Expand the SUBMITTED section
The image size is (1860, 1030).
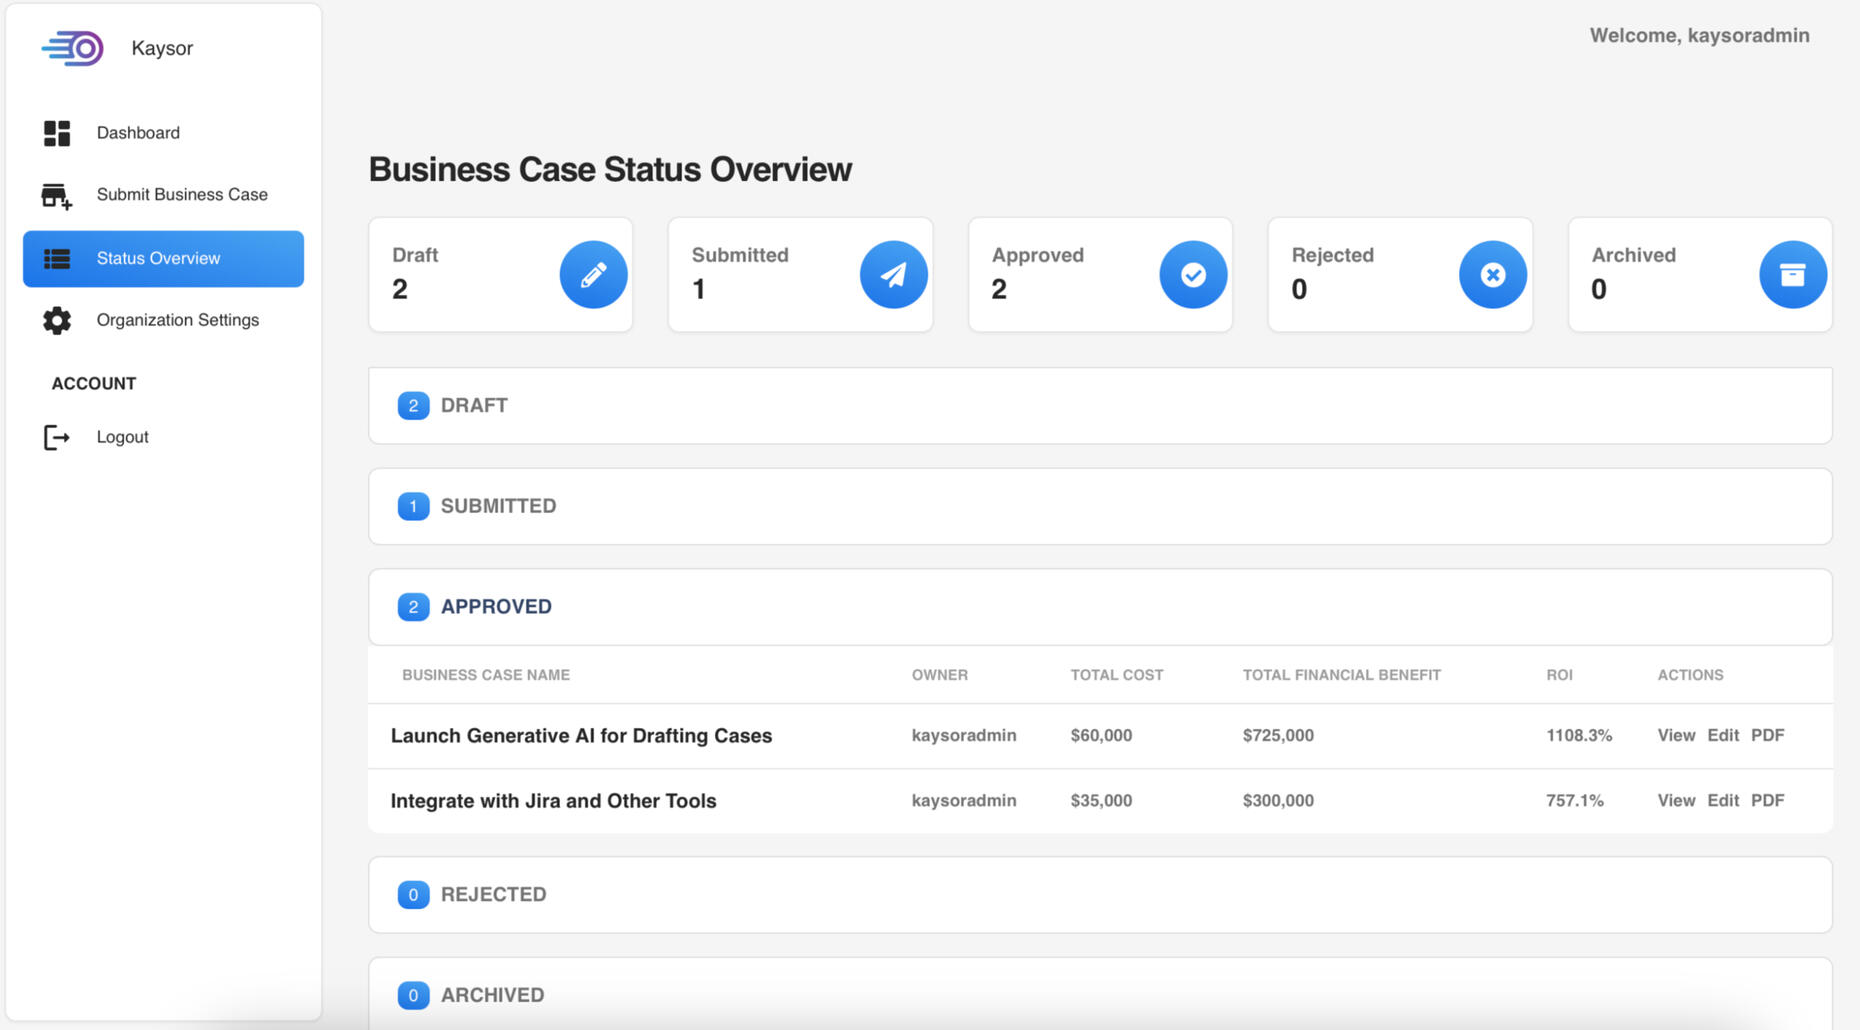pyautogui.click(x=498, y=506)
